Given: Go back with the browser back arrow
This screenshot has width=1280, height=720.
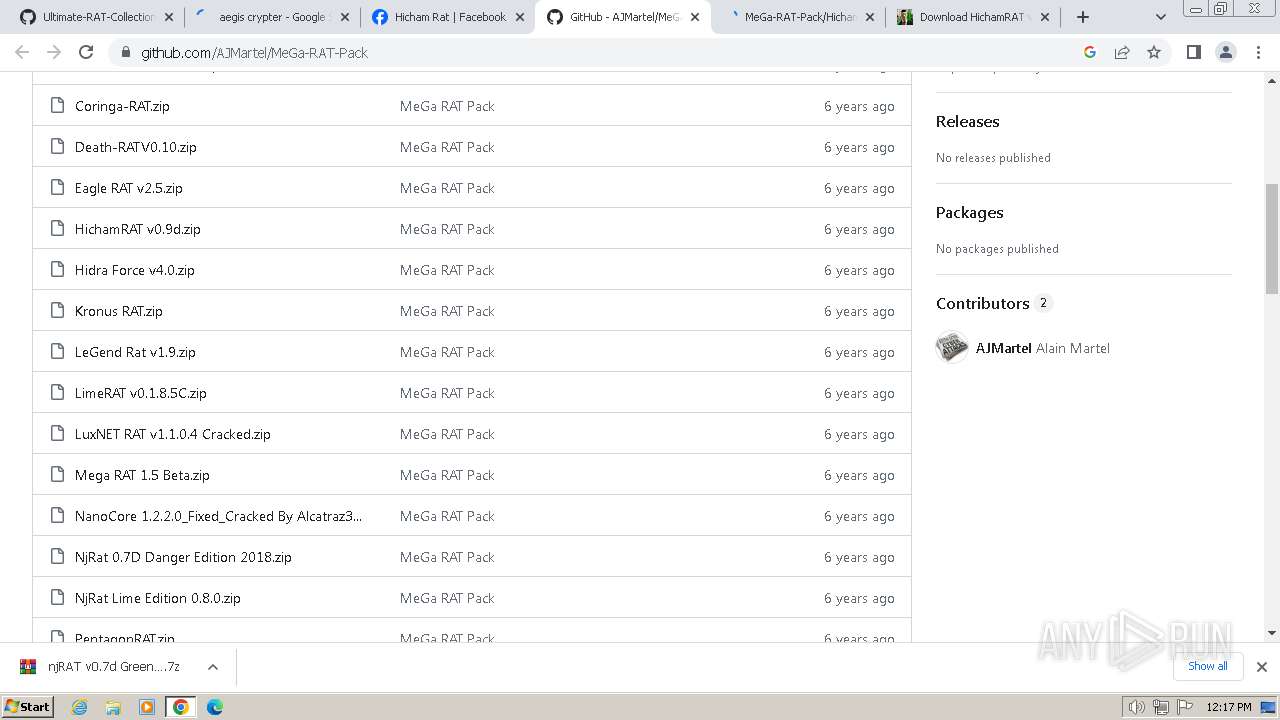Looking at the screenshot, I should coord(22,52).
